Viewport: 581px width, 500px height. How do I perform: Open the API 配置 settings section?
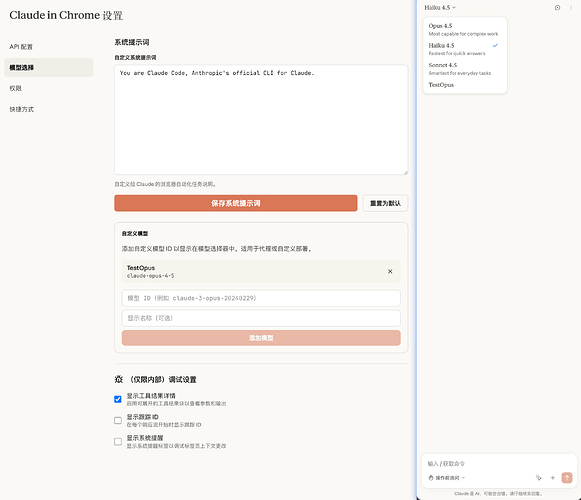49,47
